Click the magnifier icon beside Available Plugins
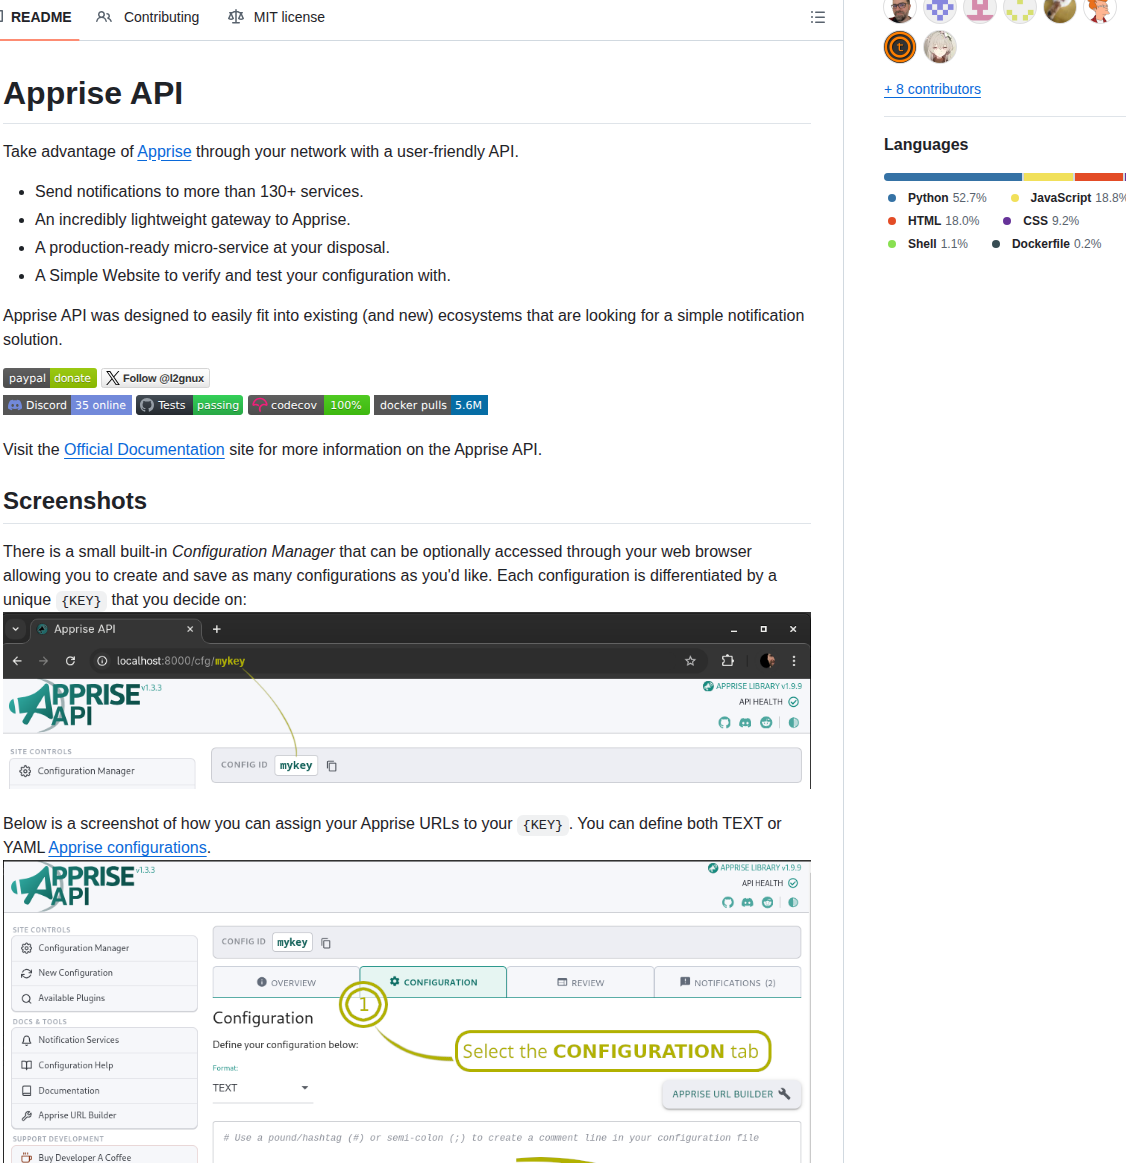The width and height of the screenshot is (1126, 1163). (x=27, y=998)
